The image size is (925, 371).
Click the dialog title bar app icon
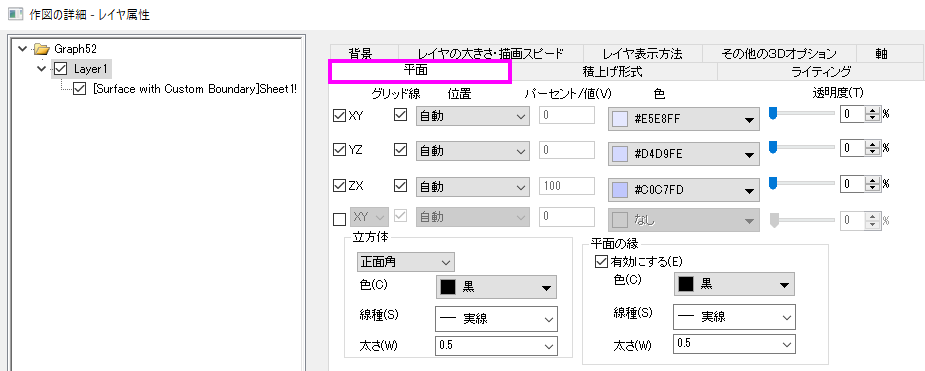(16, 14)
